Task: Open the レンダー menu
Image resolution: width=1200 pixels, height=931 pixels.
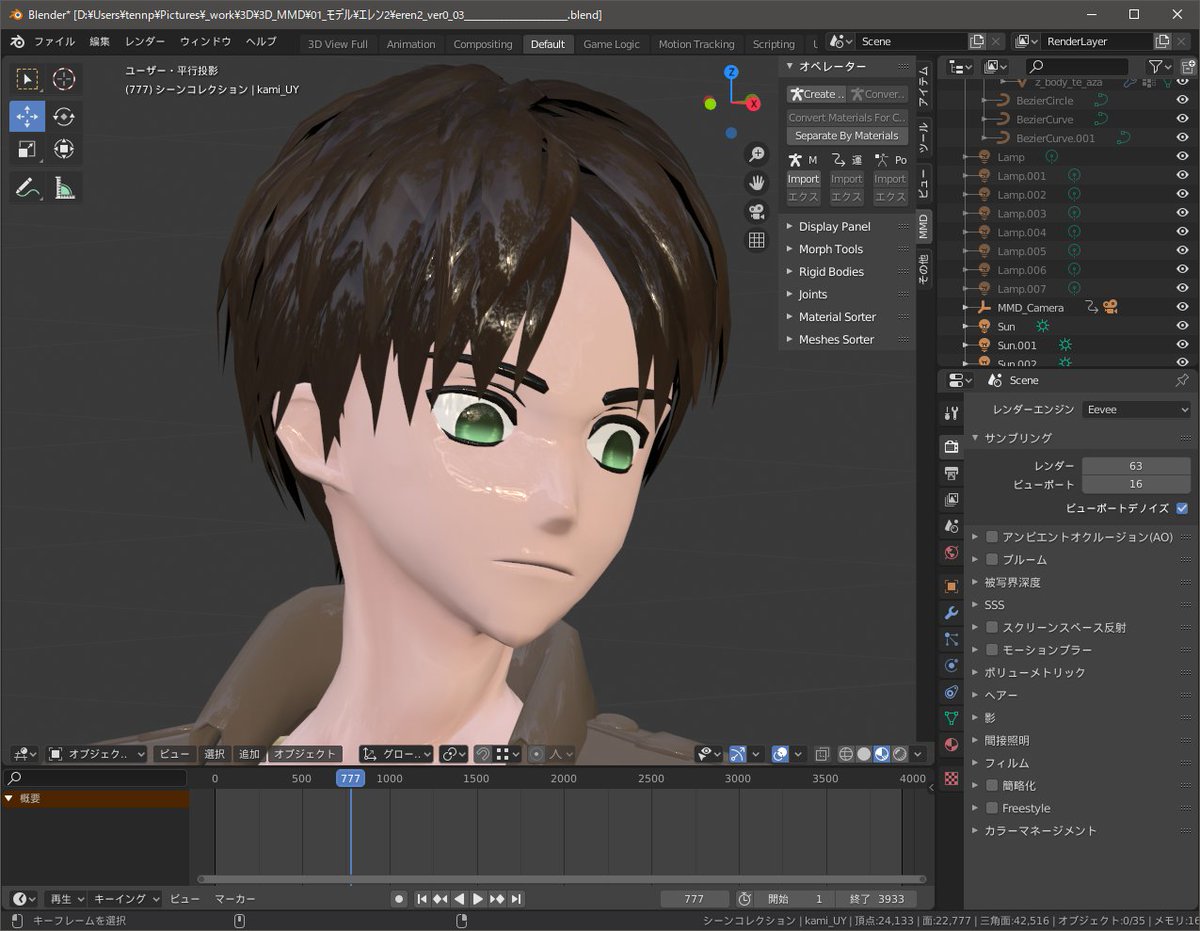Action: [145, 42]
